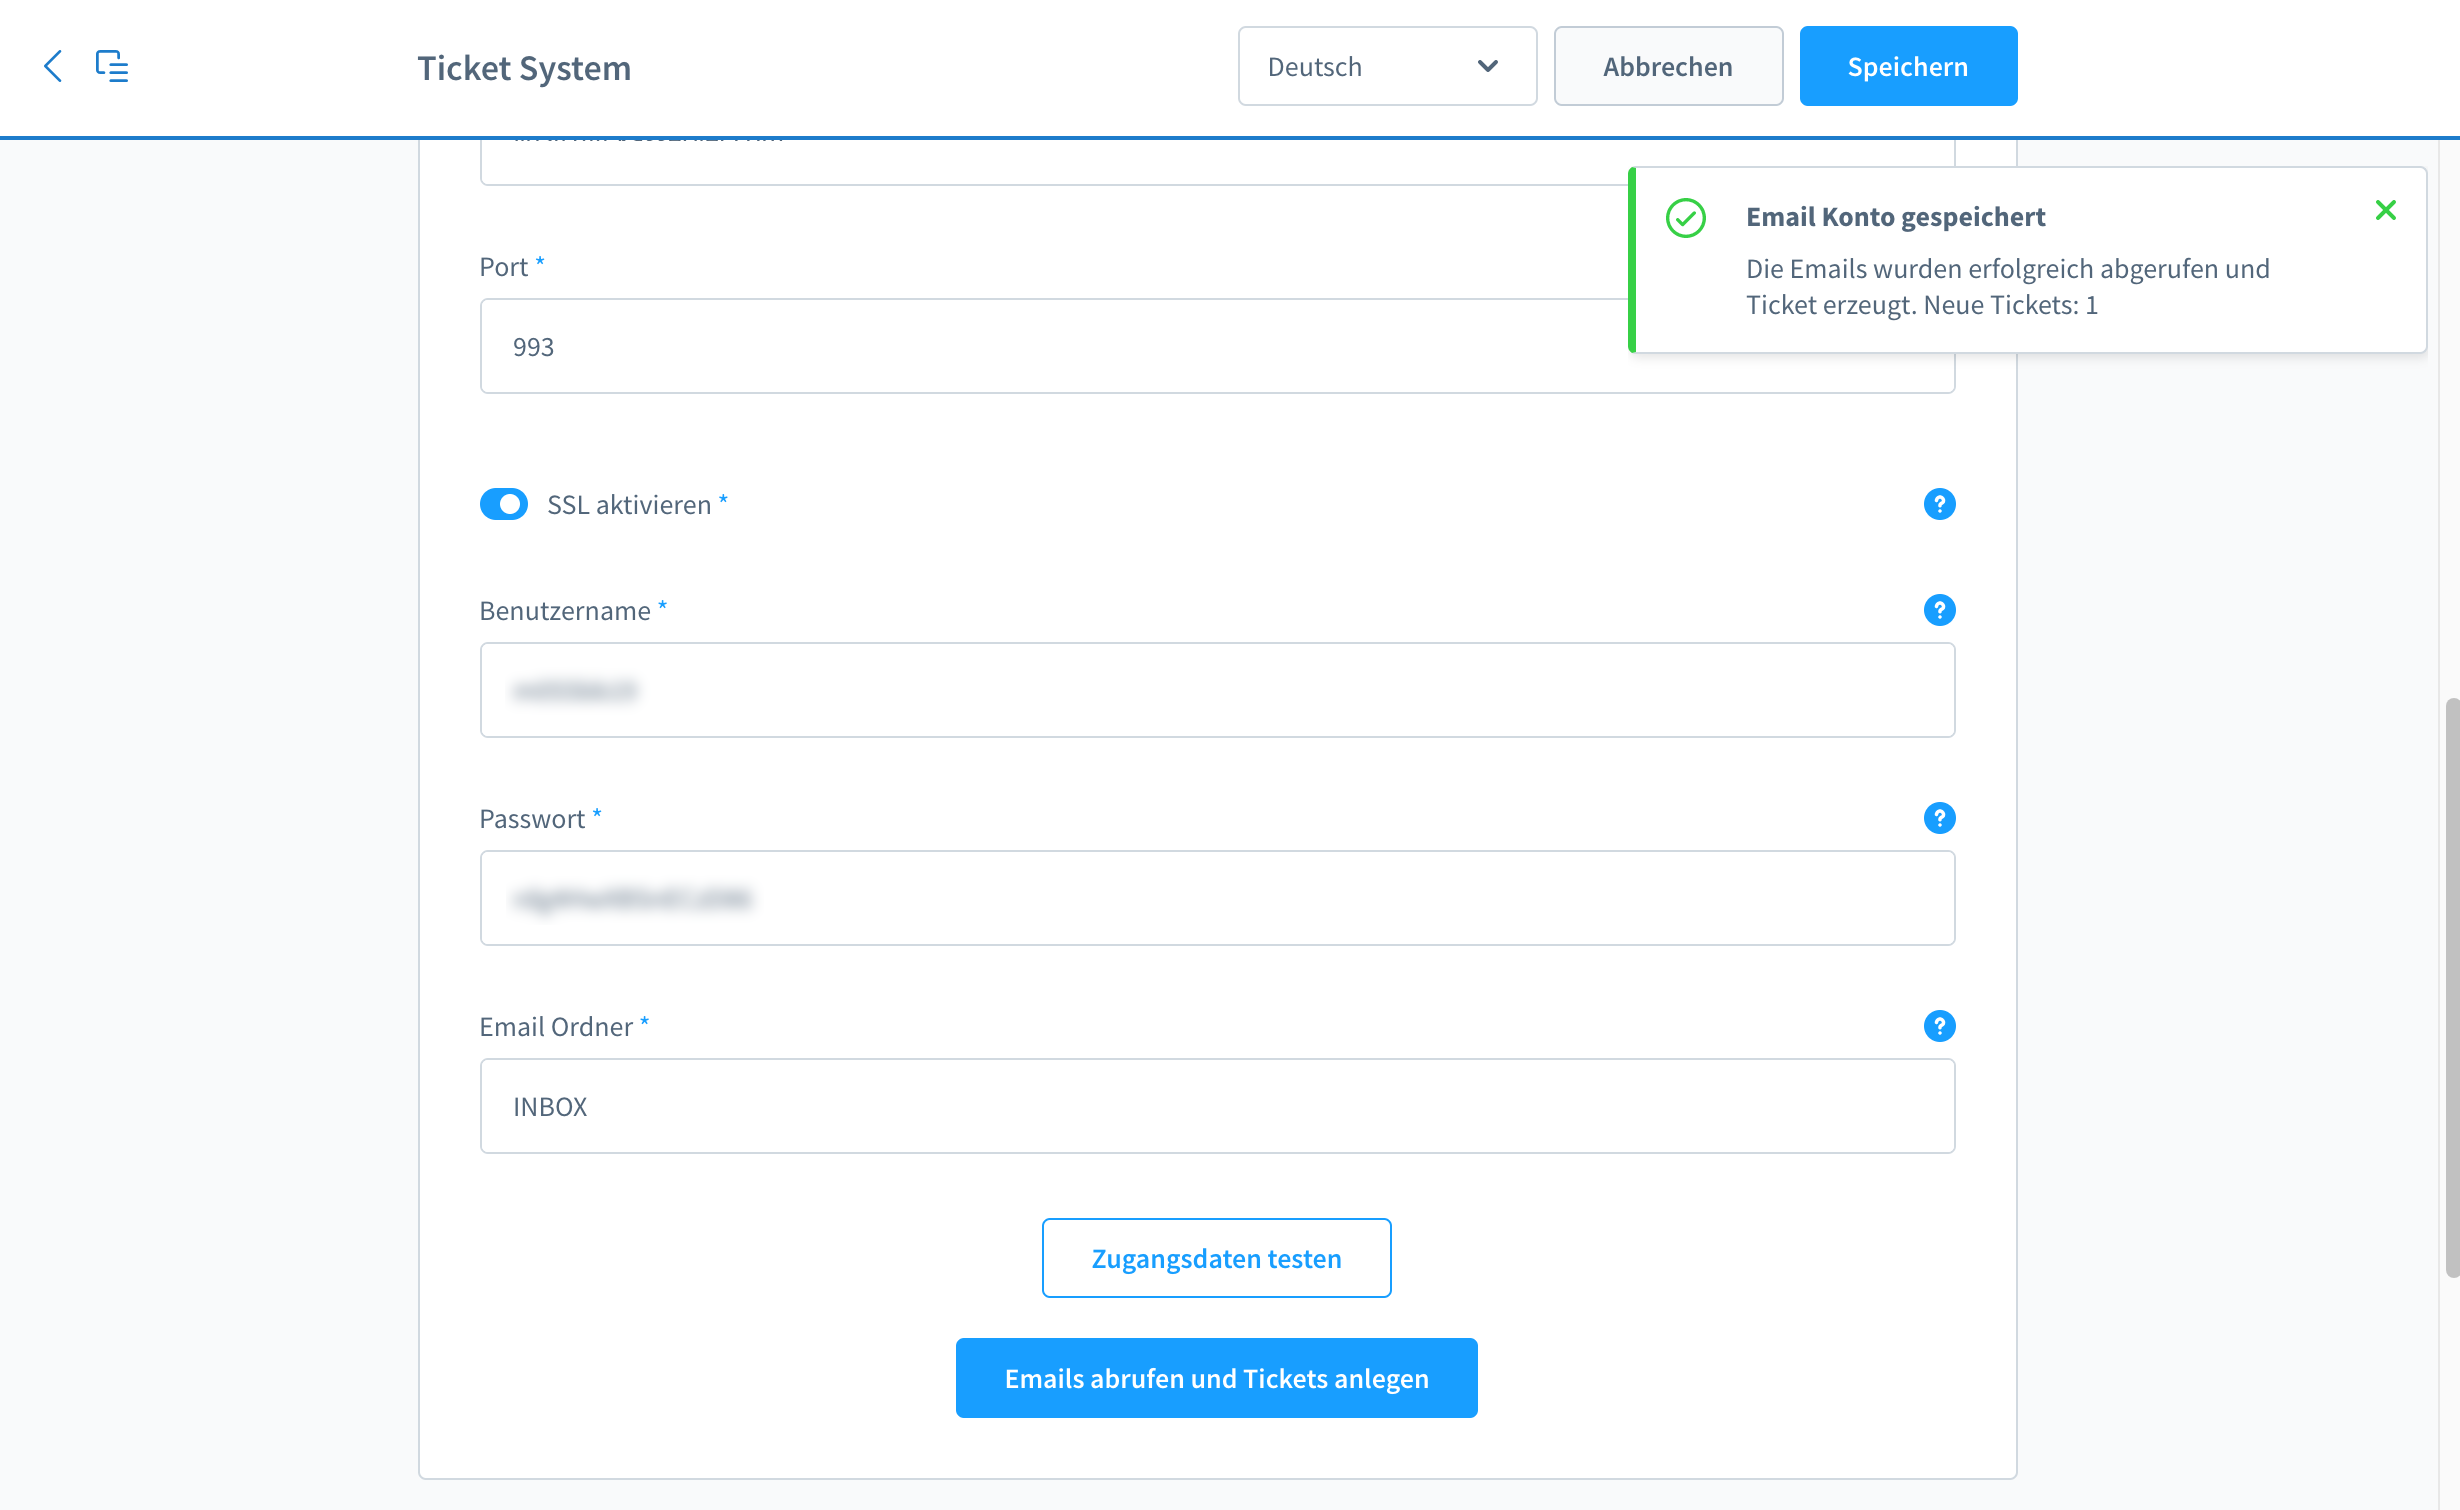Click the green success checkmark icon
Screen dimensions: 2460x1510
point(1686,218)
